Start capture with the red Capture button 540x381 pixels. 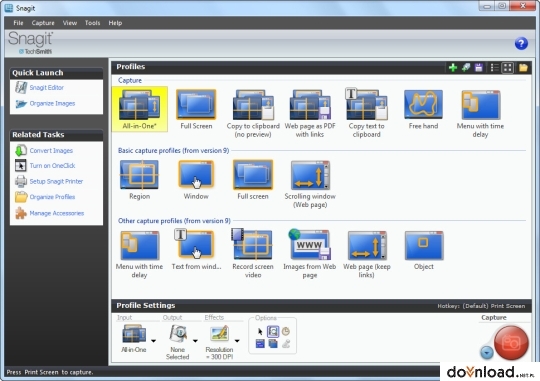(x=511, y=343)
